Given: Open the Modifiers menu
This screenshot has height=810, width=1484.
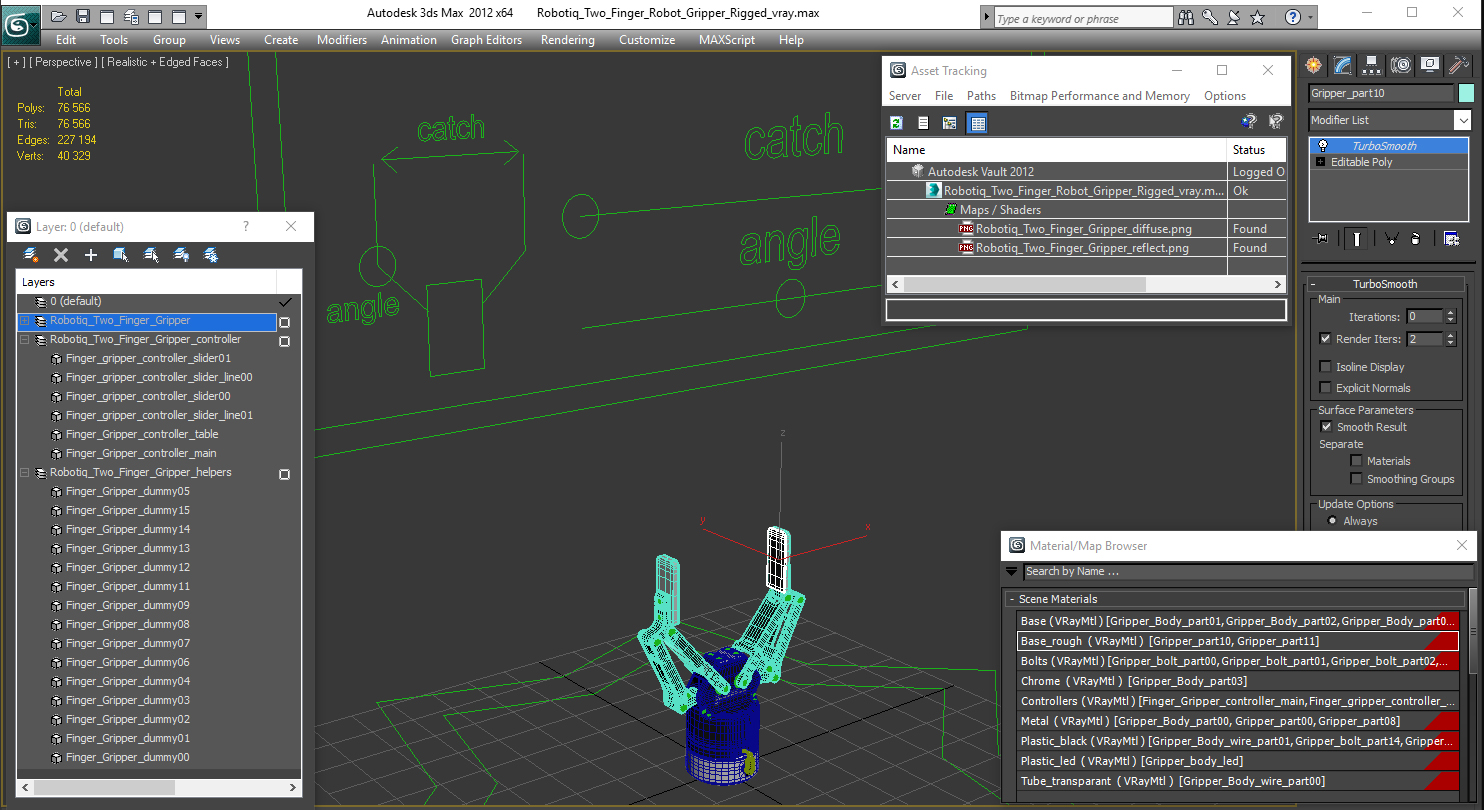Looking at the screenshot, I should click(342, 40).
